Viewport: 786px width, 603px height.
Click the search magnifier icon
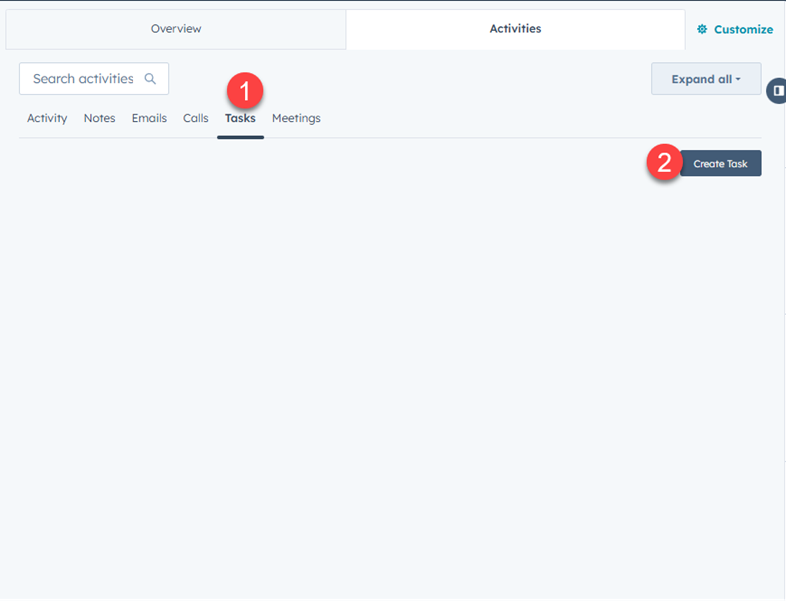pos(150,79)
